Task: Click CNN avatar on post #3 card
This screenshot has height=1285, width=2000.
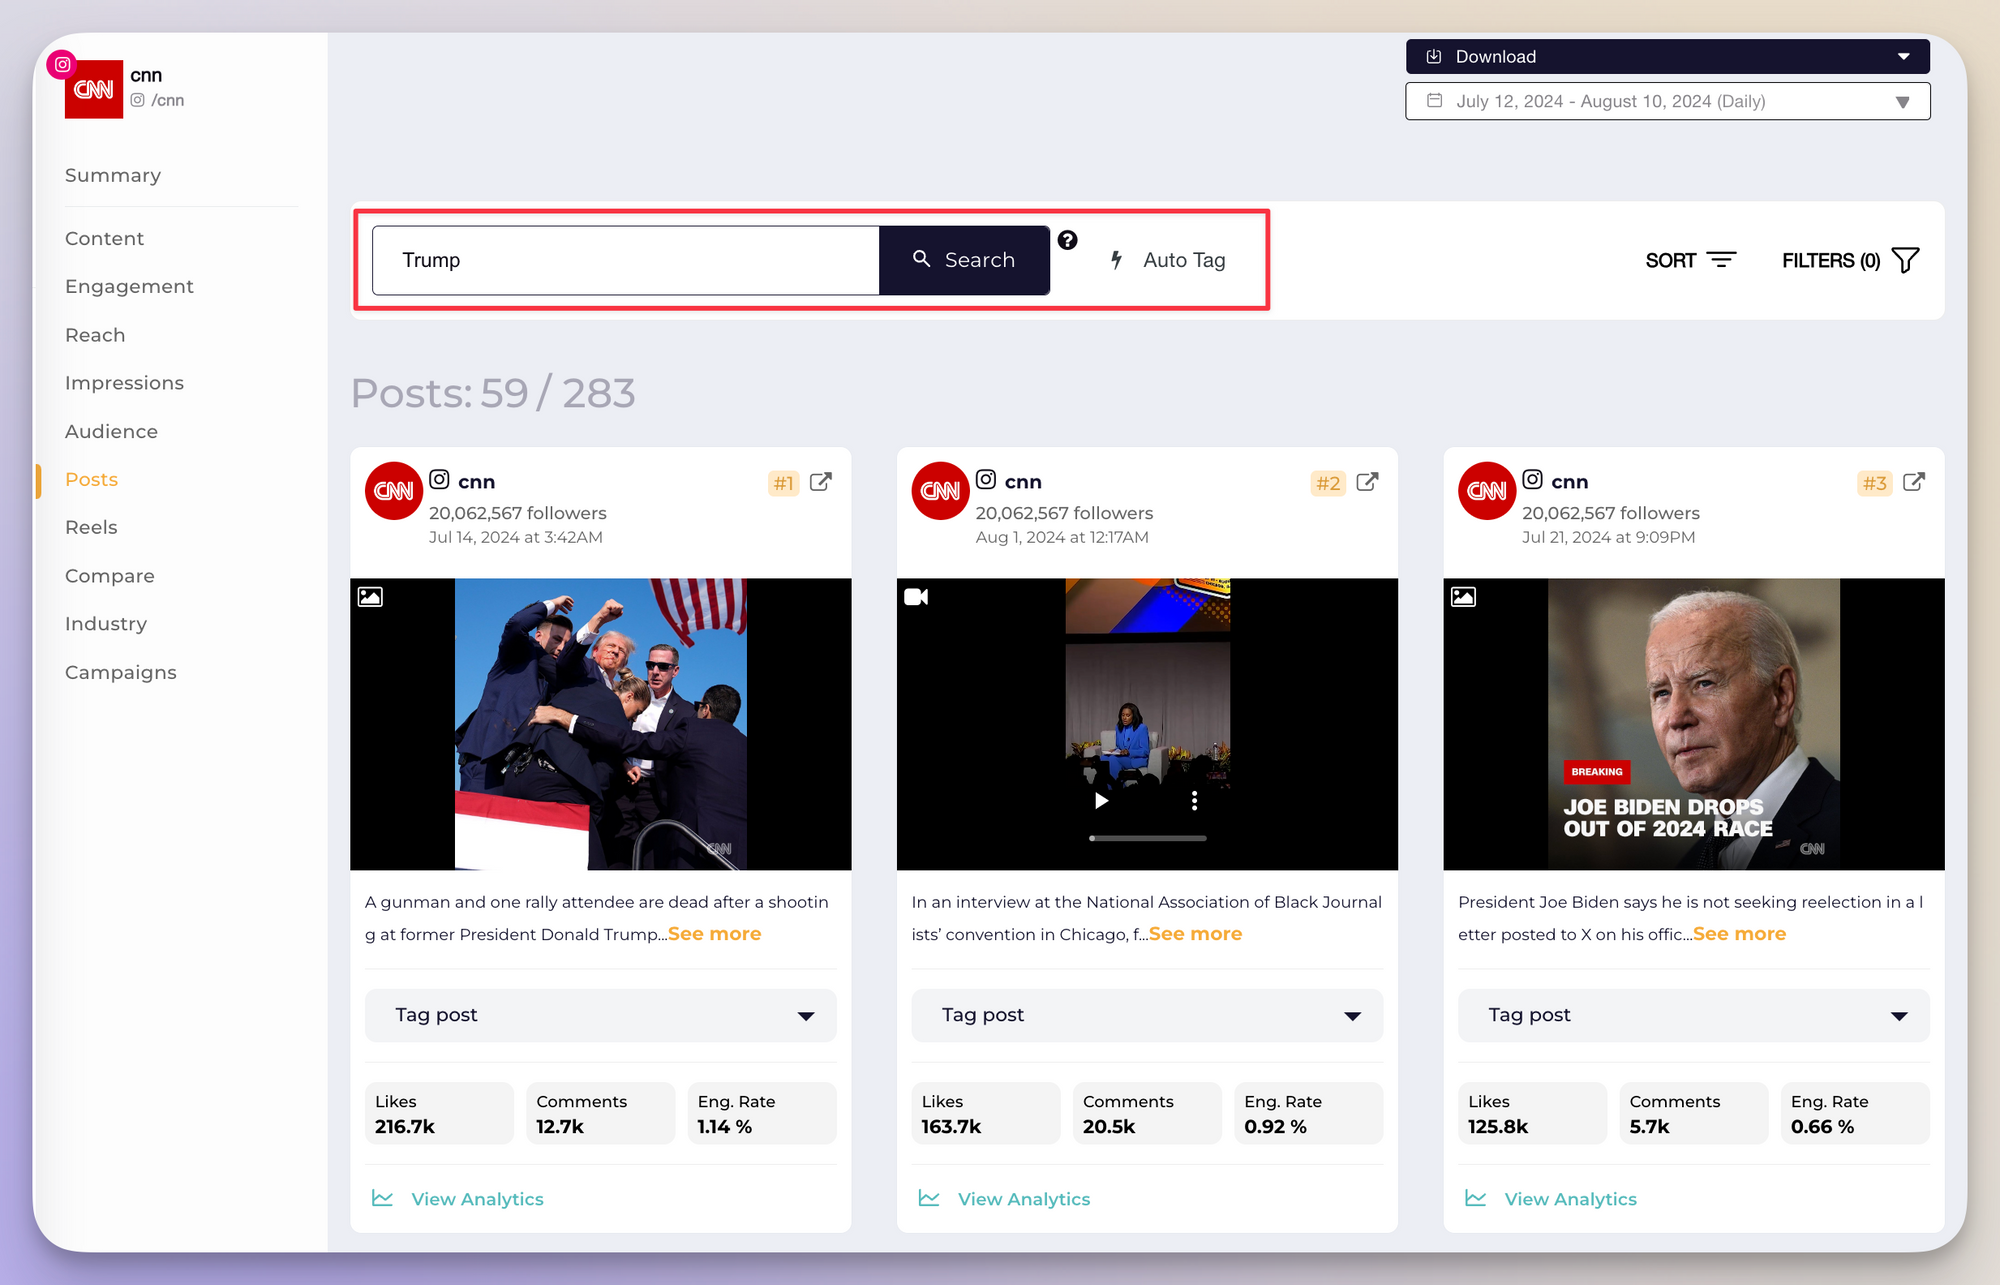Action: coord(1487,490)
